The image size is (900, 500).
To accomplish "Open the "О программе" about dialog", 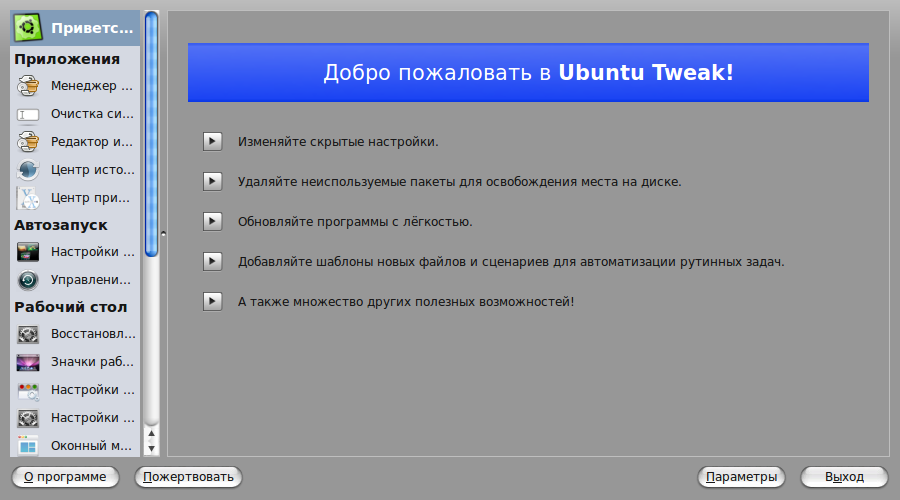I will tap(65, 477).
